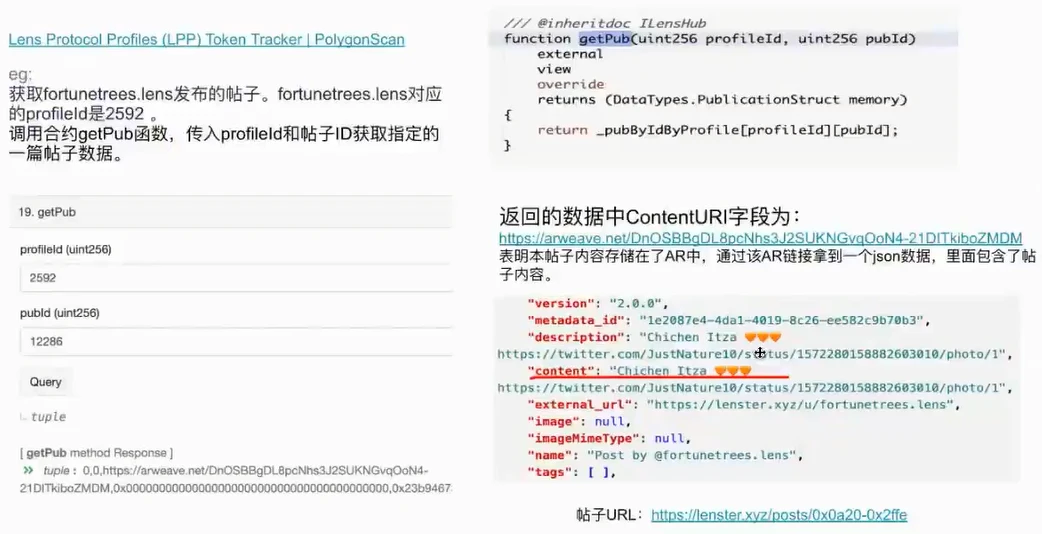1042x534 pixels.
Task: Expand the 19. getPub function header
Action: (231, 213)
